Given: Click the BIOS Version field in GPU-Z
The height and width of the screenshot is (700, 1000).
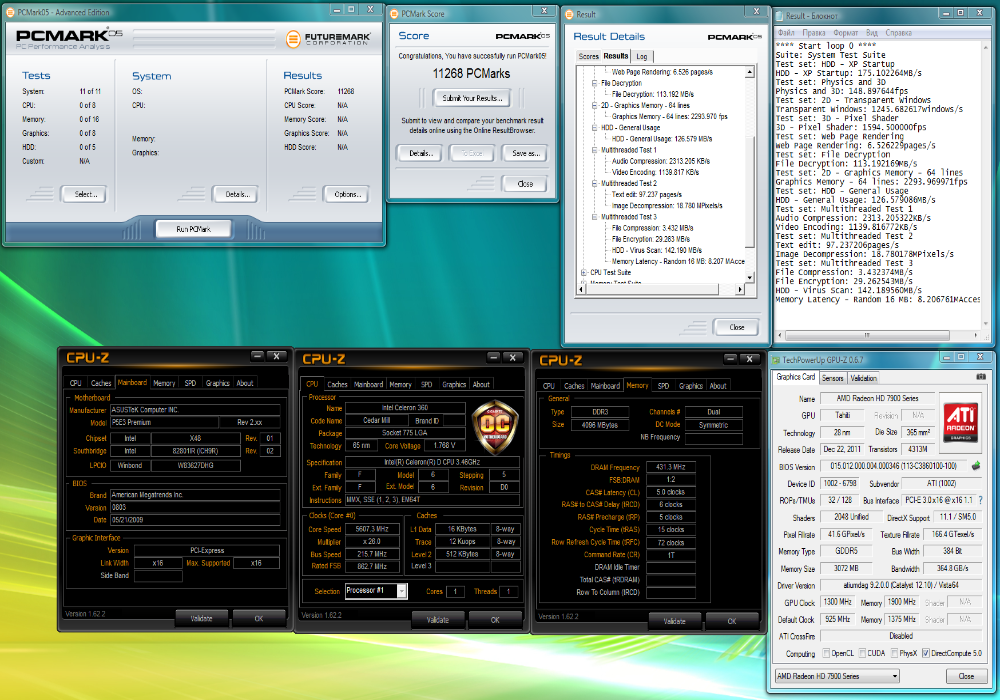Looking at the screenshot, I should 892,466.
